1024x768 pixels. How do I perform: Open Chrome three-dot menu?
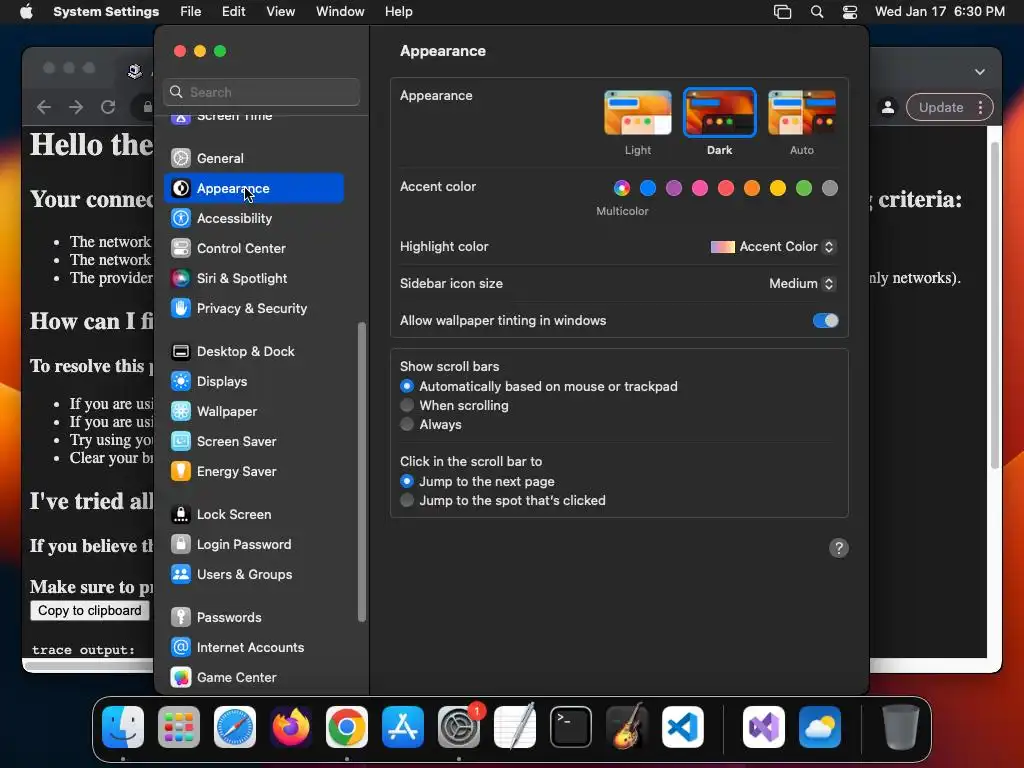pyautogui.click(x=980, y=108)
